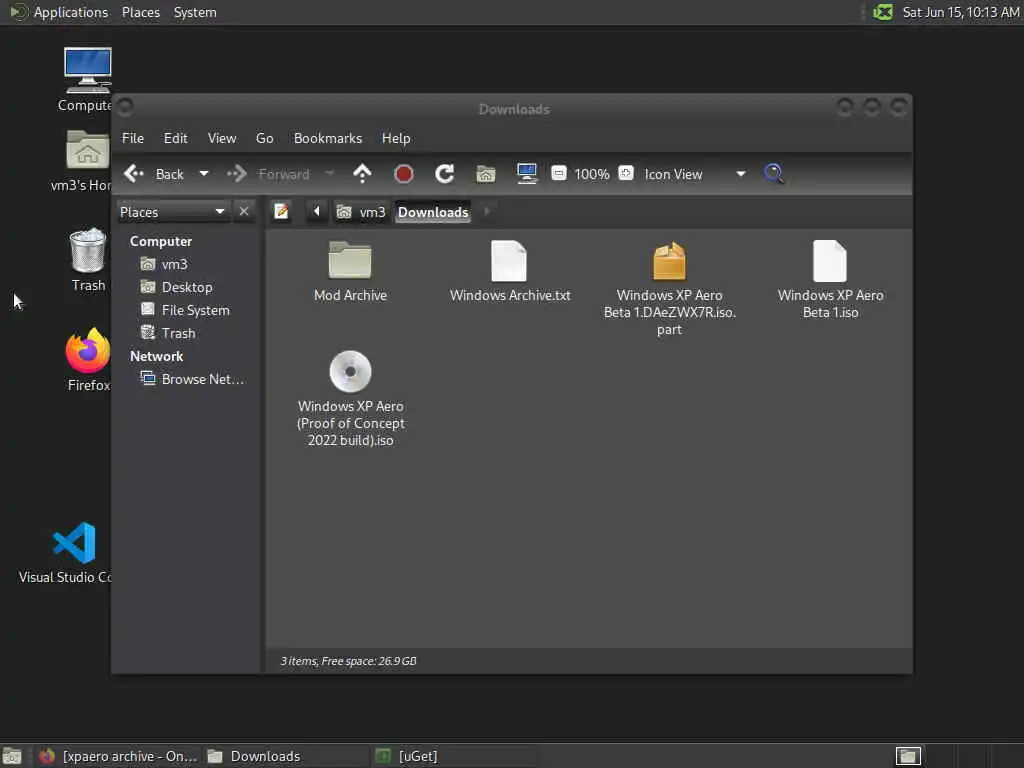Screen dimensions: 1024x768
Task: Open the Icon View mode dropdown
Action: tap(695, 174)
